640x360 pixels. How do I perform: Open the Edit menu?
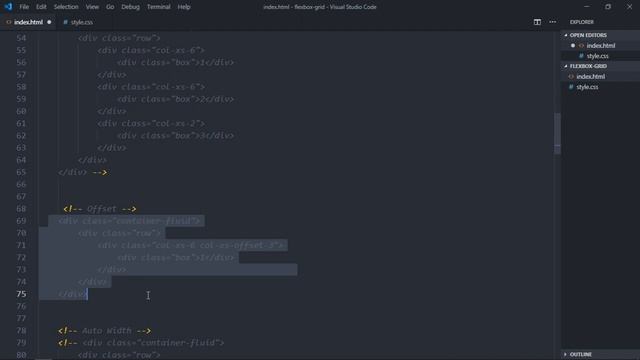tap(41, 7)
